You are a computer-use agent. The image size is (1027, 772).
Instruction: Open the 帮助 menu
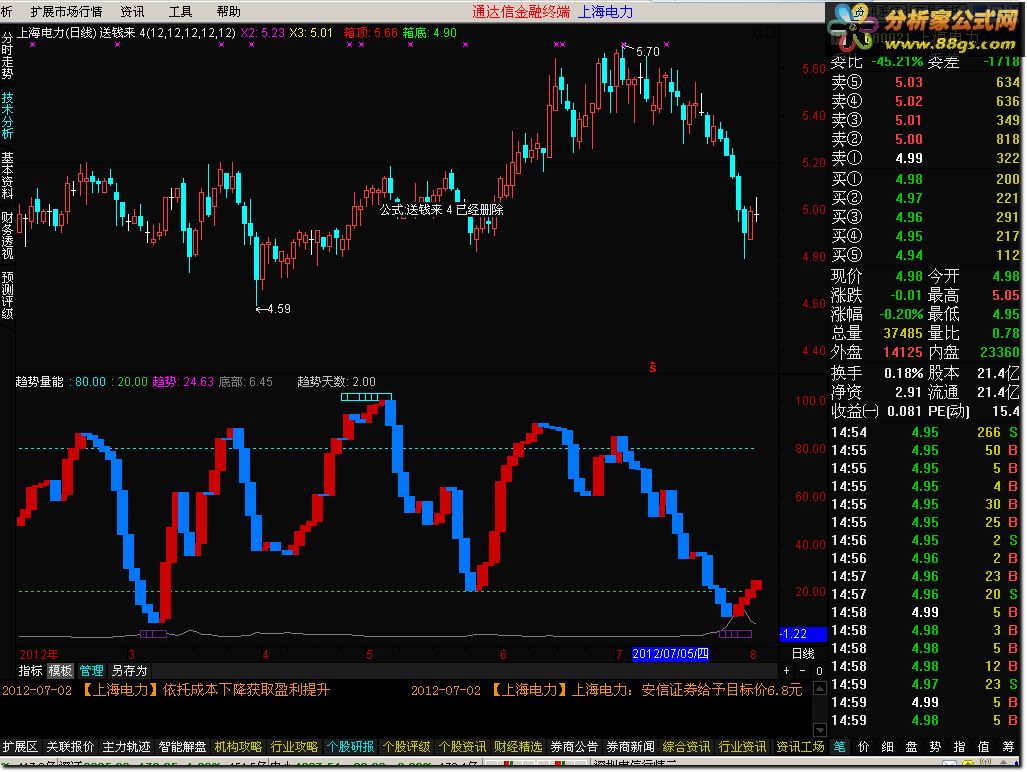pos(228,11)
